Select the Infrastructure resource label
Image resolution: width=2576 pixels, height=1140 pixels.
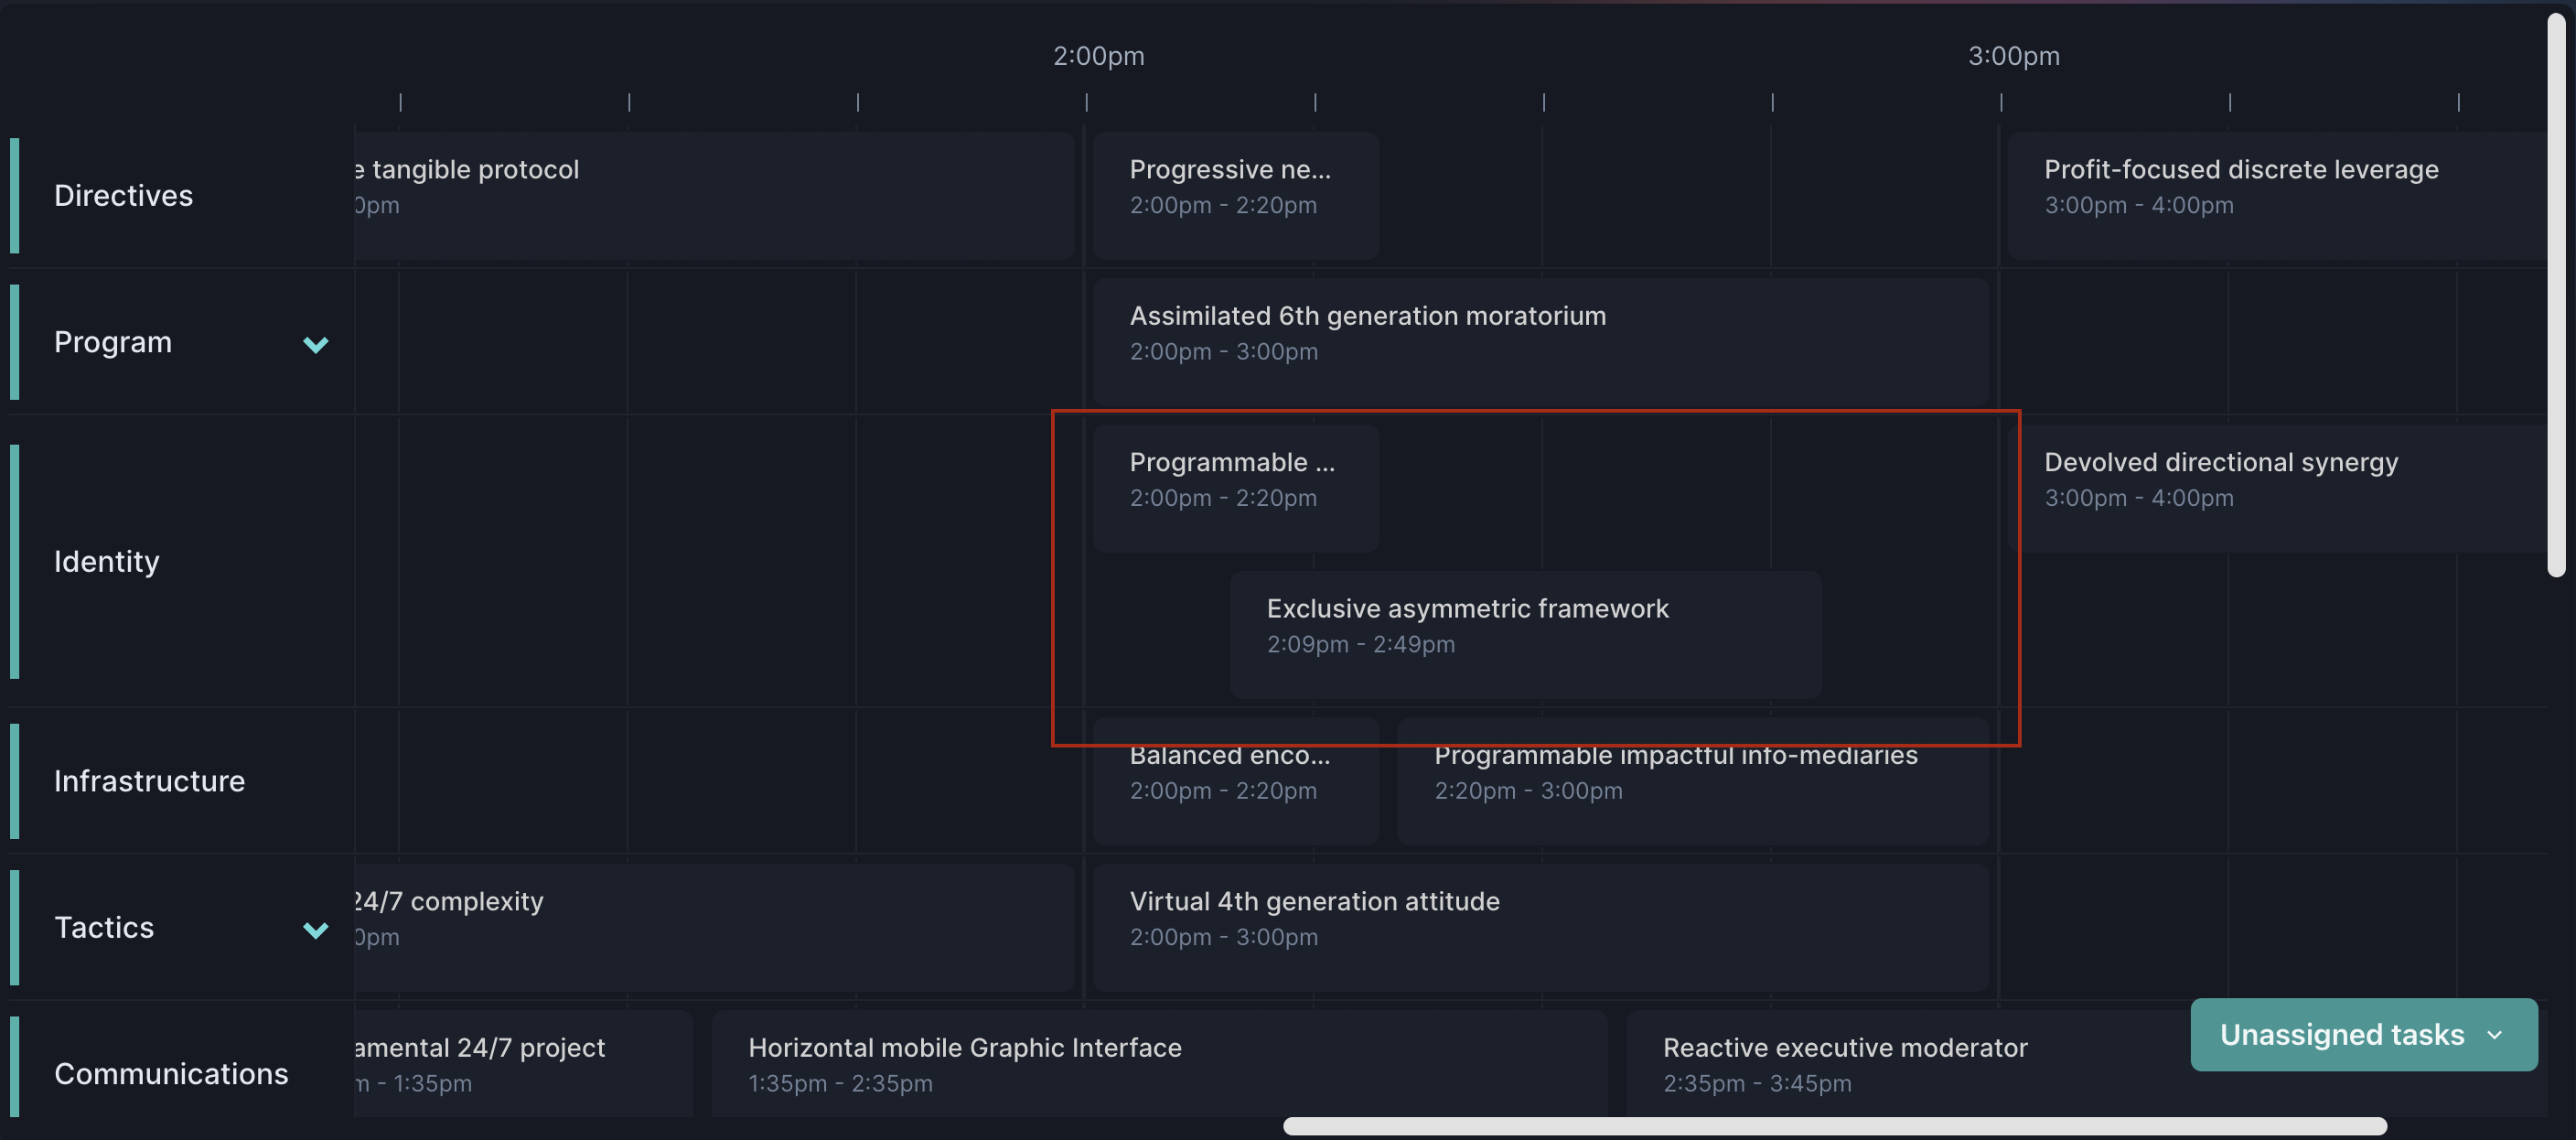coord(149,780)
